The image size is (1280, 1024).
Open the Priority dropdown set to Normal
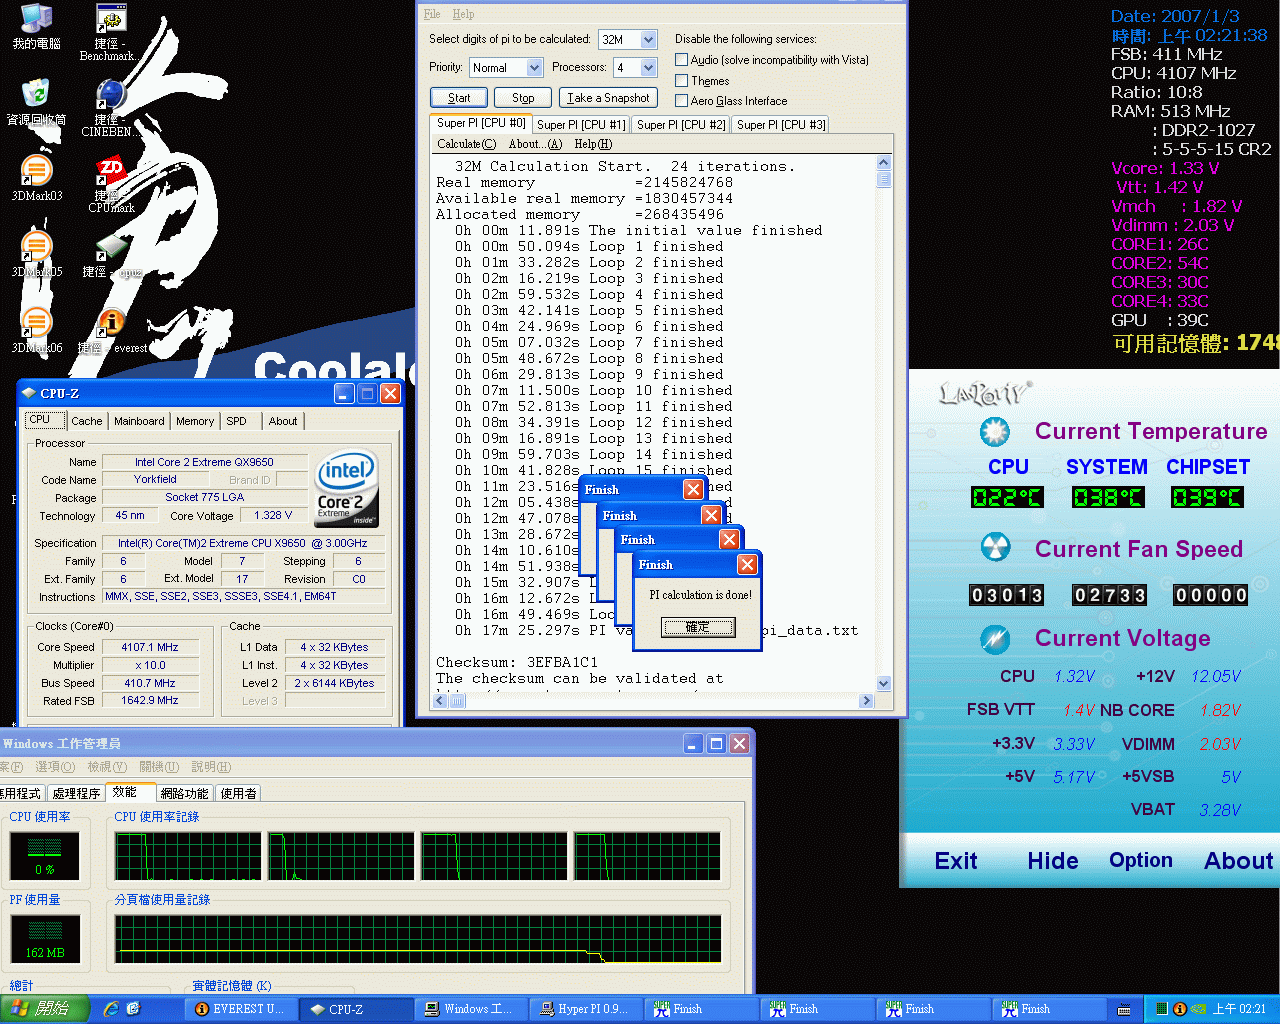tap(534, 68)
